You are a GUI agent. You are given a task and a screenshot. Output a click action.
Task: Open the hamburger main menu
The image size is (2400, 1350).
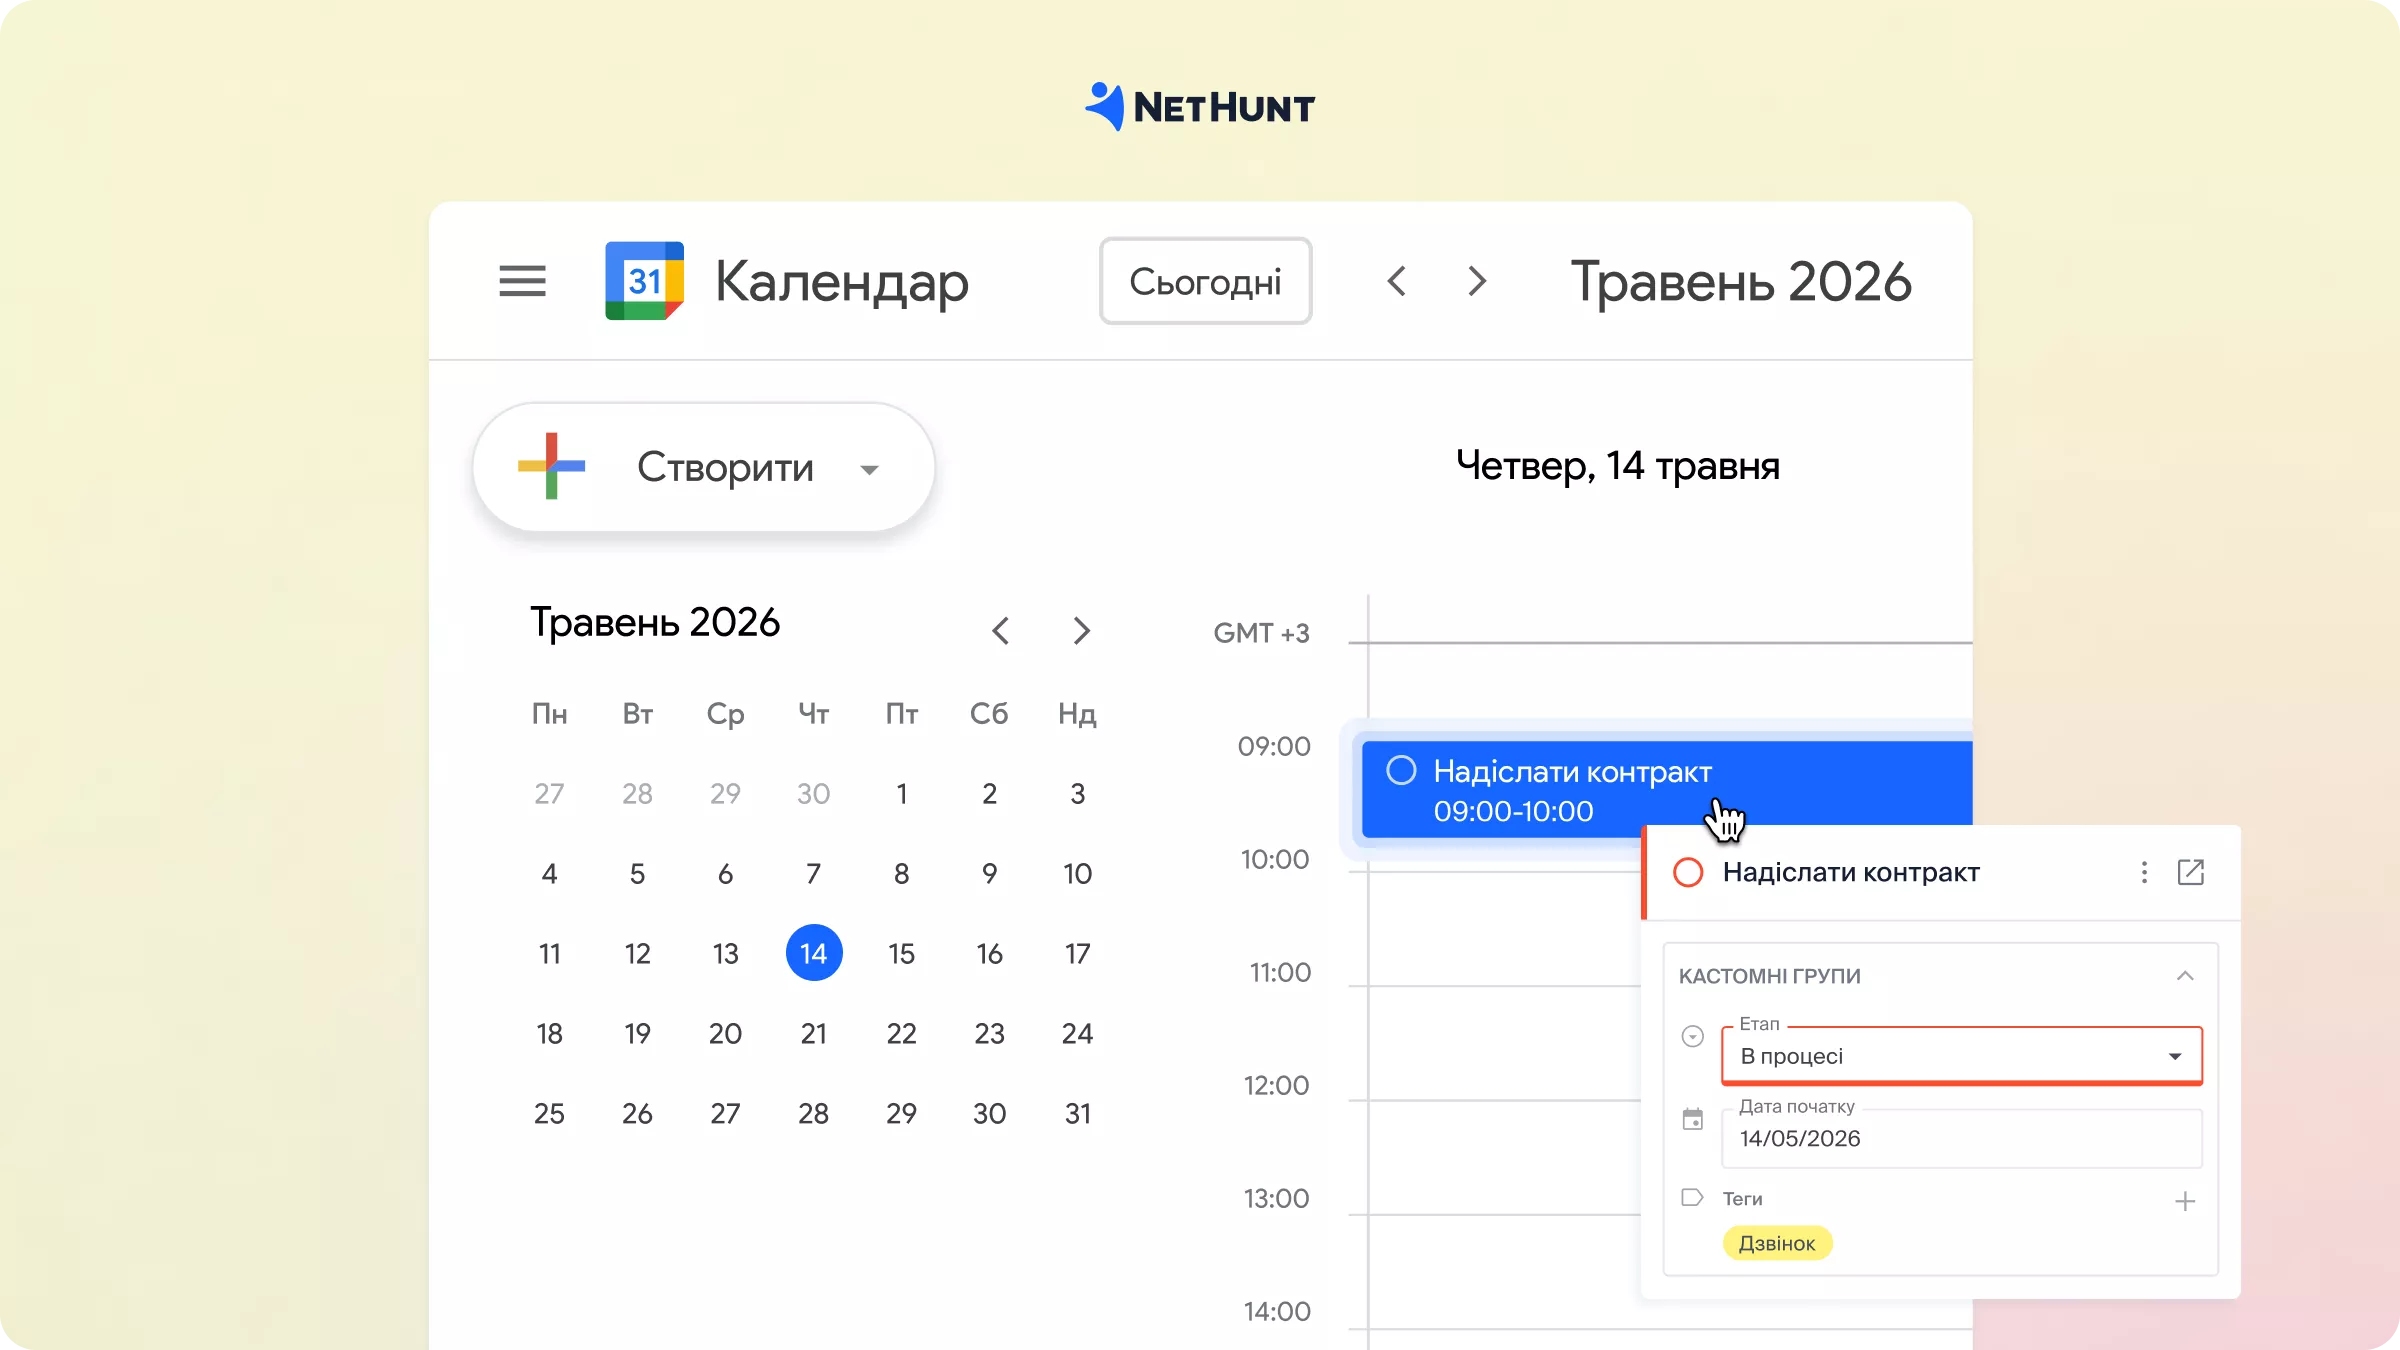(522, 281)
